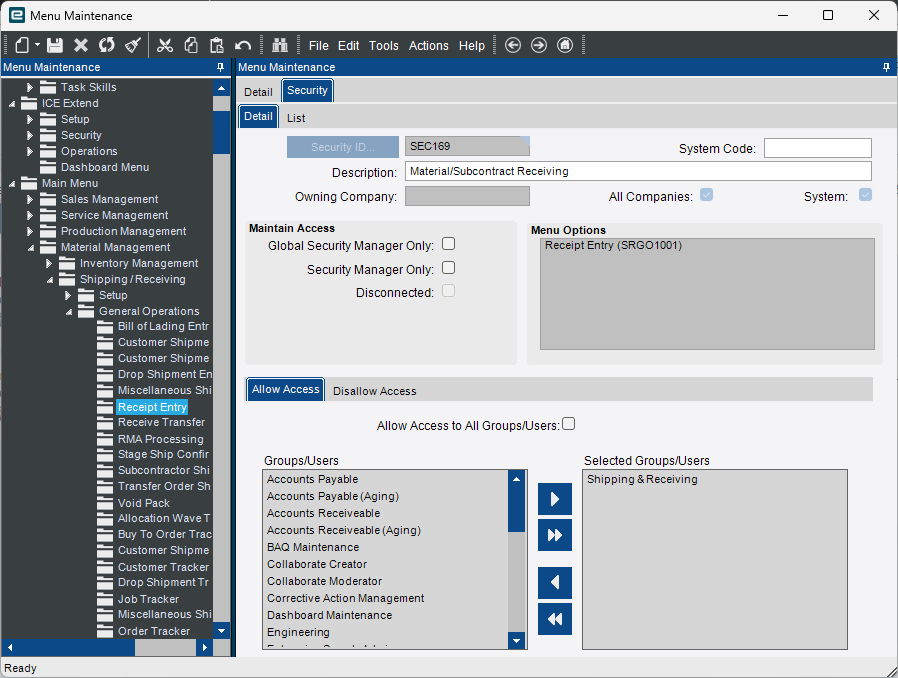This screenshot has width=898, height=678.
Task: Expand the Sales Management node
Action: pos(30,200)
